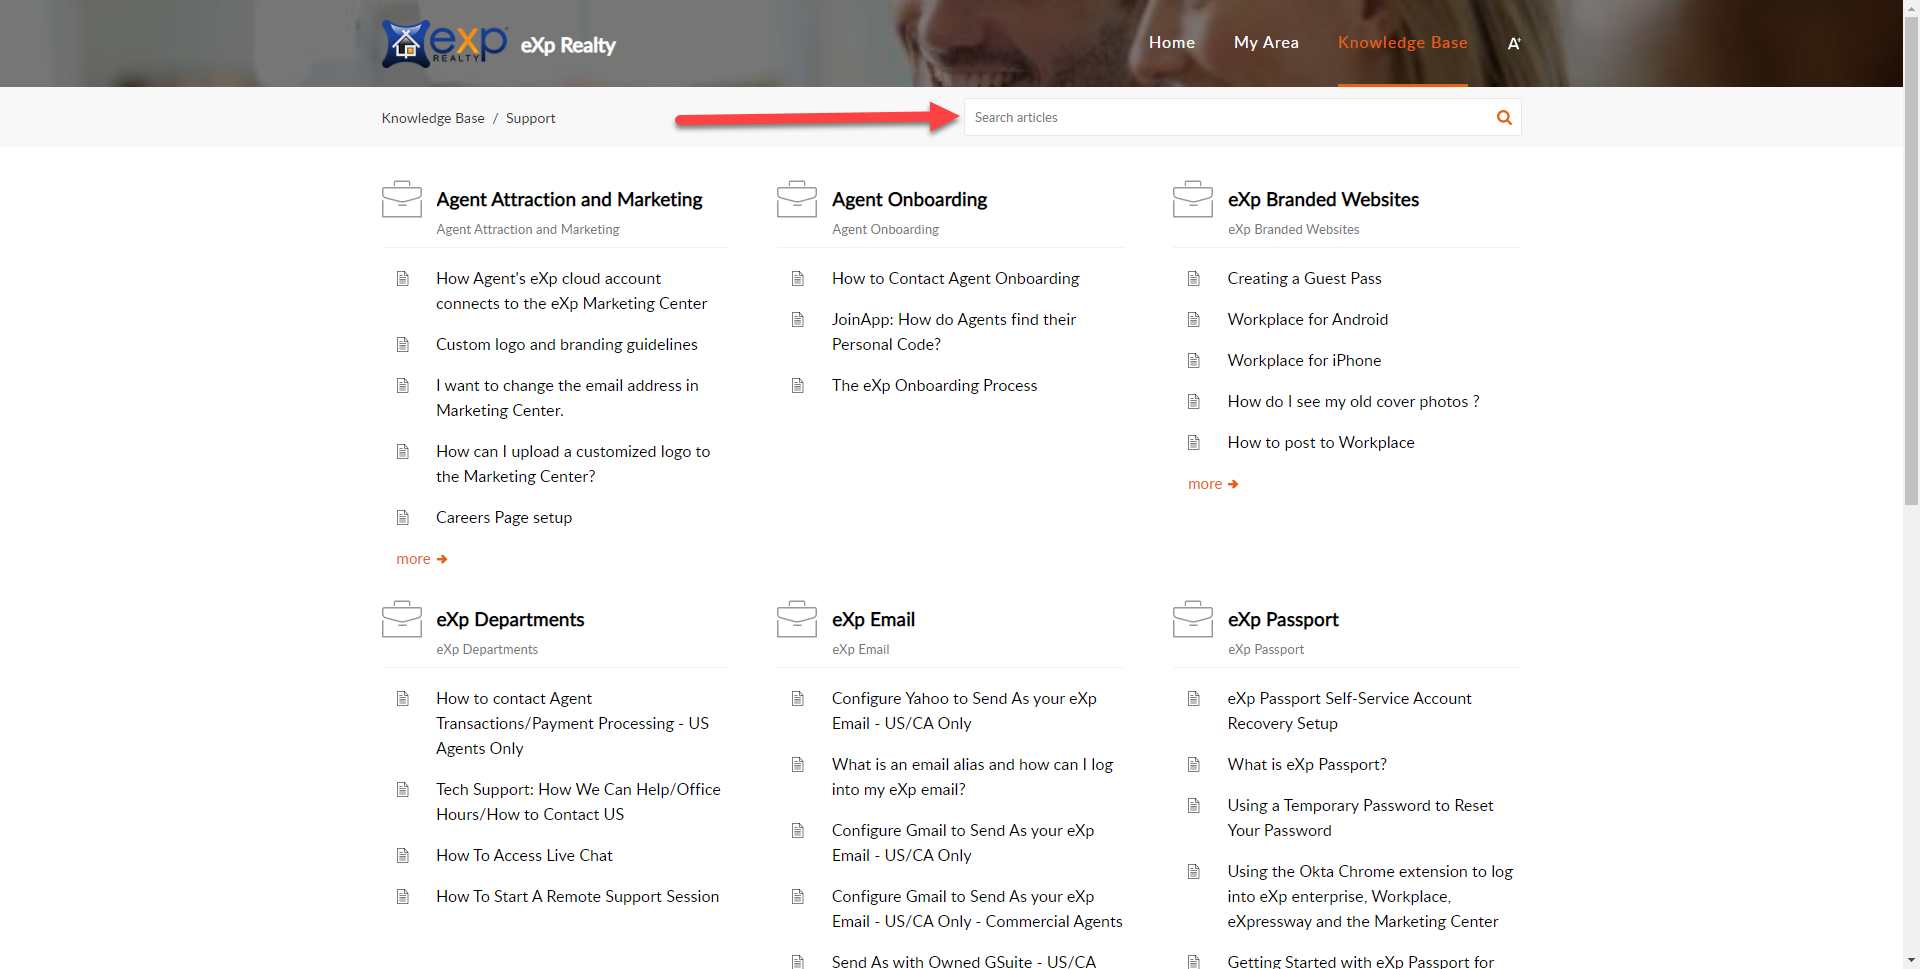Click the page vertical scrollbar
Screen dimensions: 1920x969
pos(1911,260)
